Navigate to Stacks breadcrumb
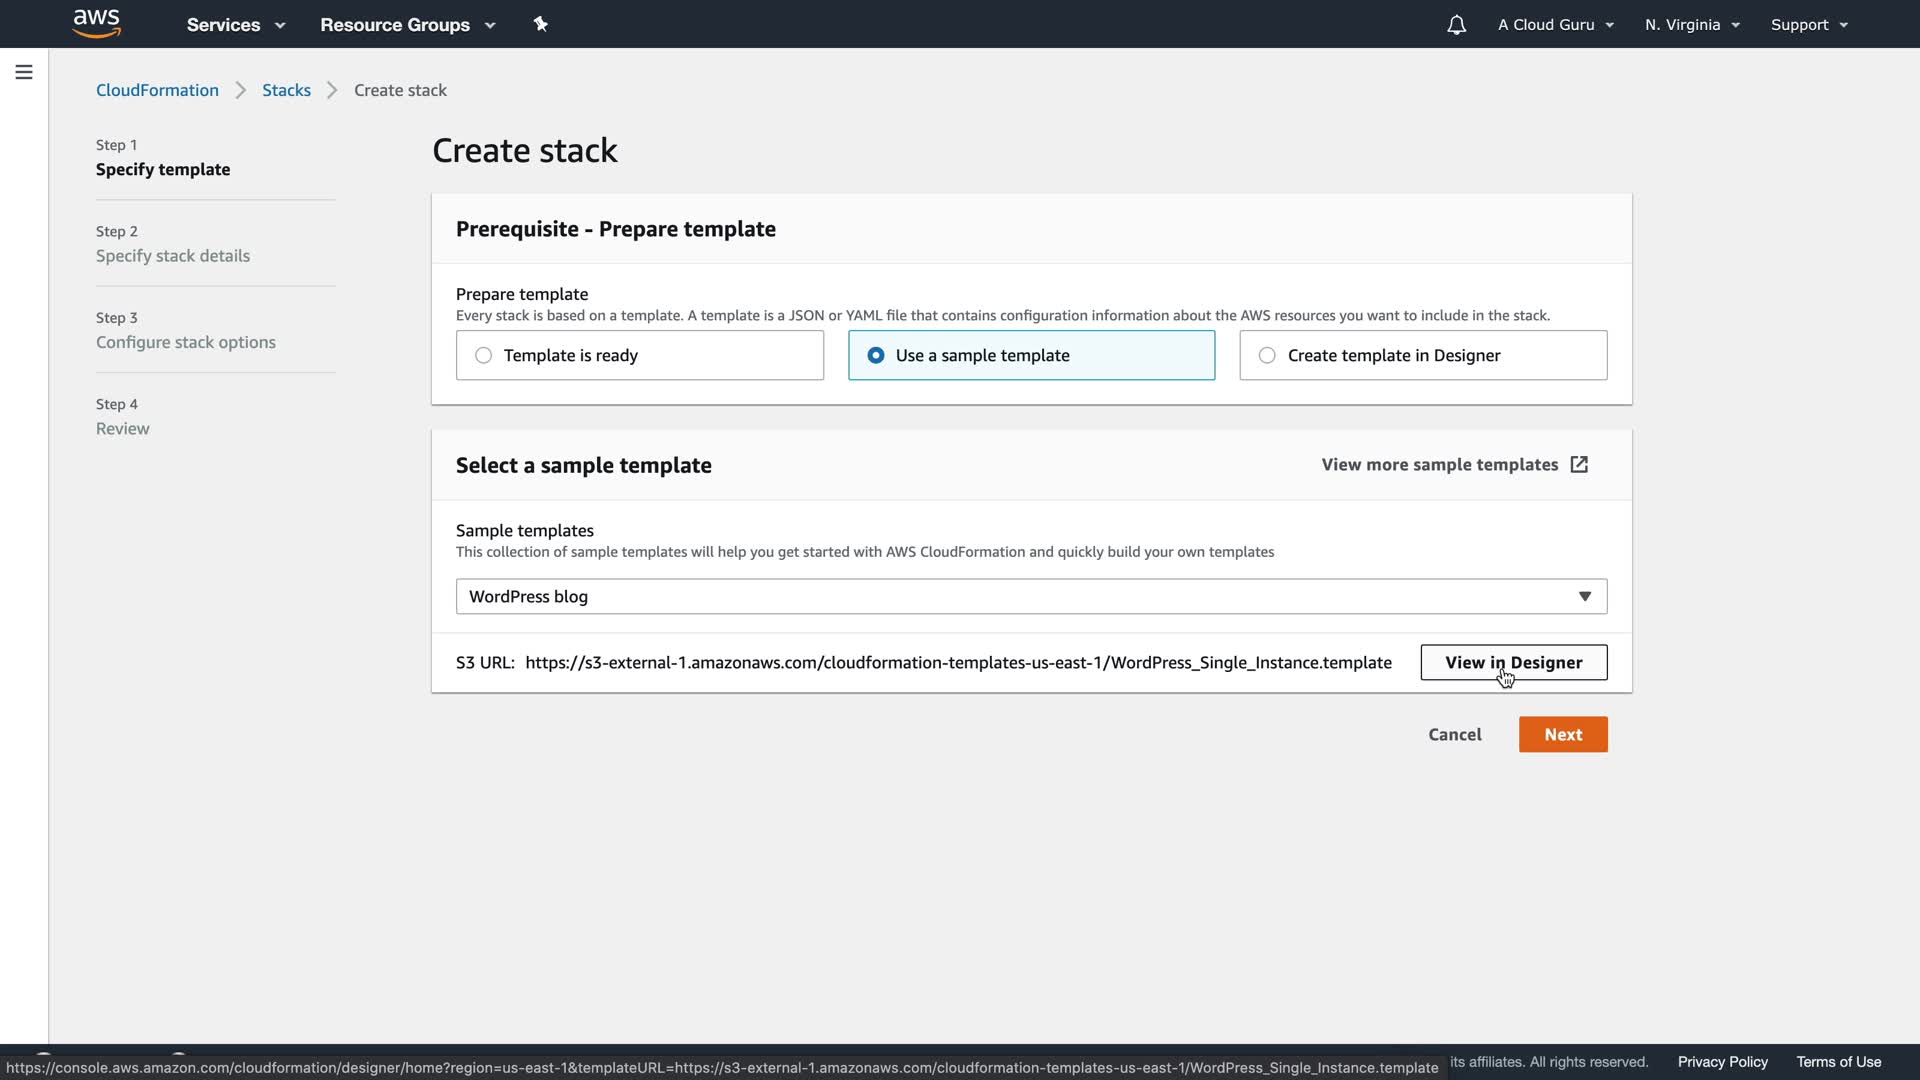This screenshot has height=1080, width=1920. point(286,90)
